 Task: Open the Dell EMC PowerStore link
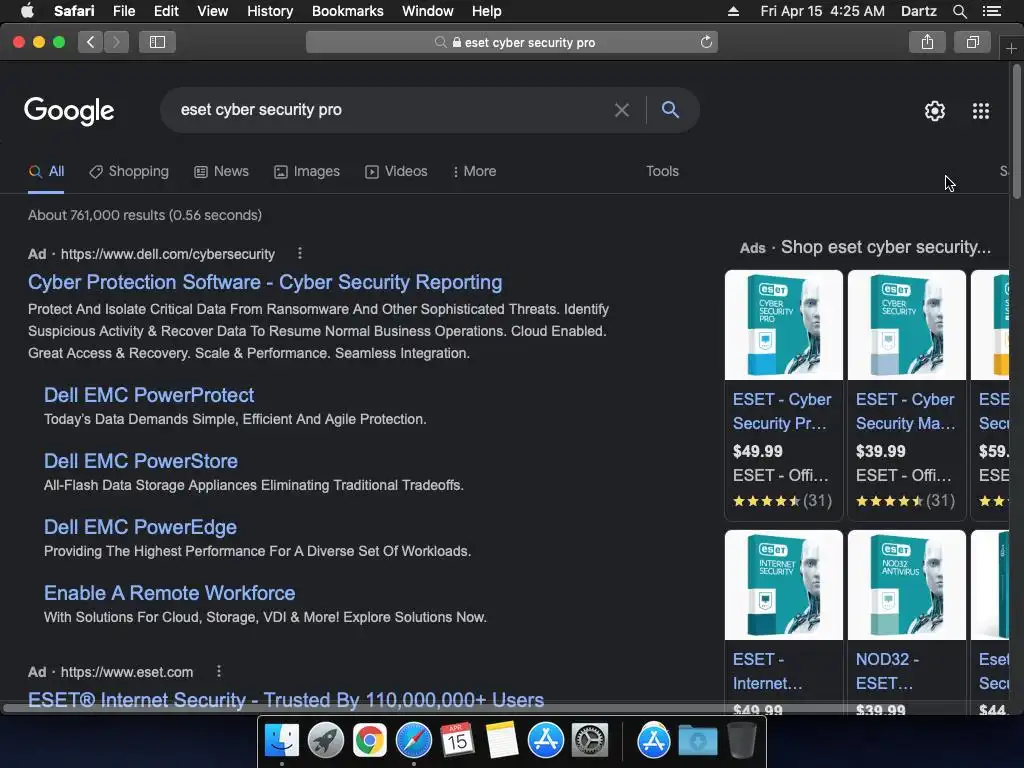tap(140, 461)
